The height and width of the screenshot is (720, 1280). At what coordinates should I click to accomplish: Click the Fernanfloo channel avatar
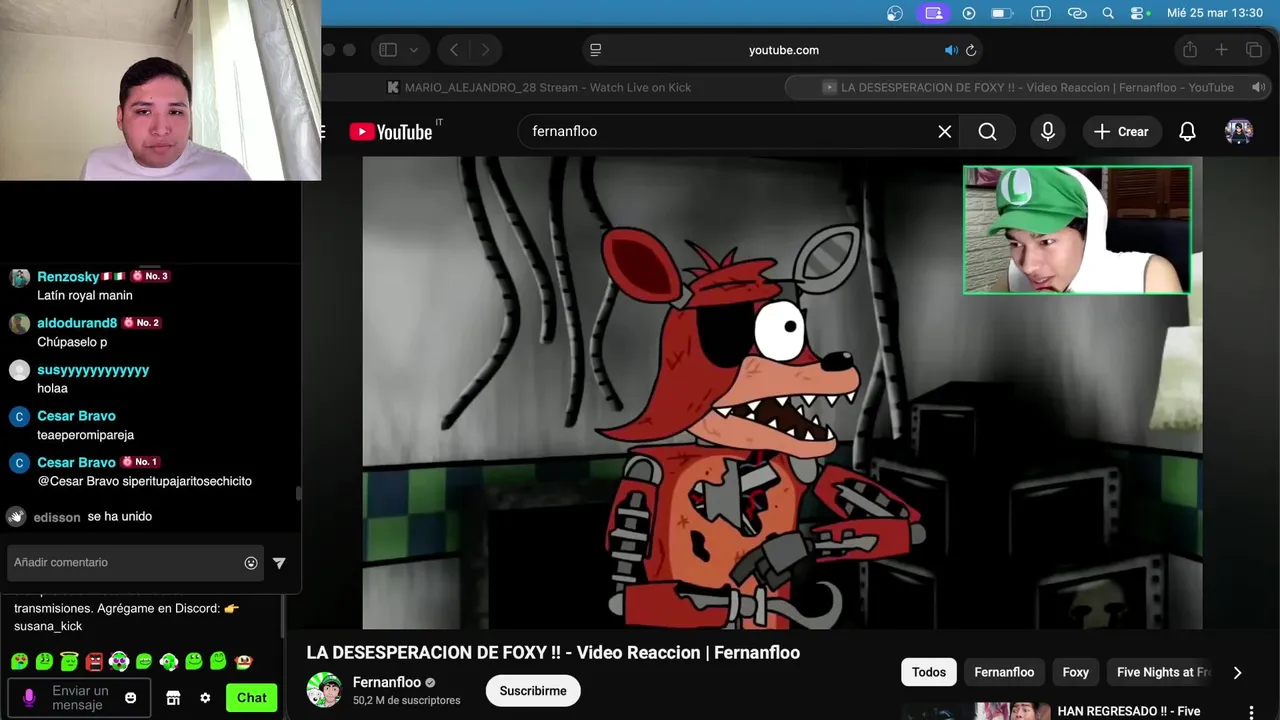click(324, 690)
